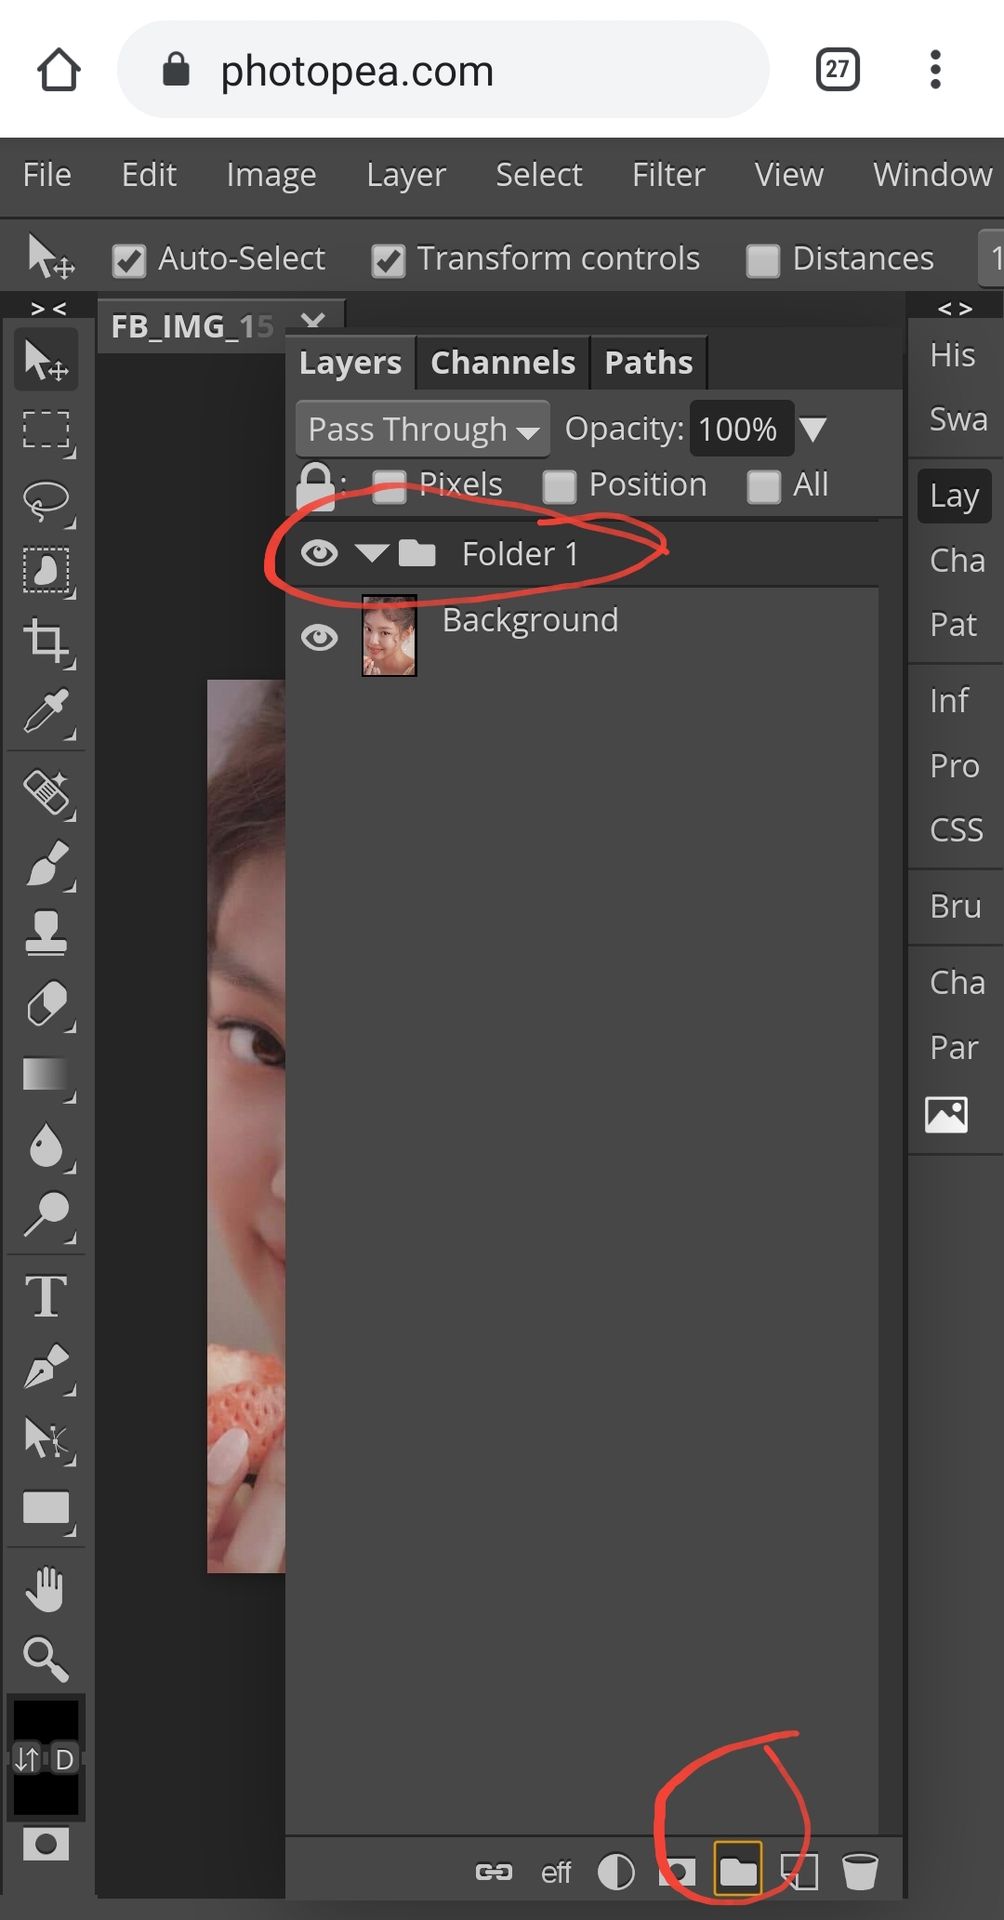Disable the Auto-Select checkbox
This screenshot has width=1004, height=1920.
pos(129,260)
